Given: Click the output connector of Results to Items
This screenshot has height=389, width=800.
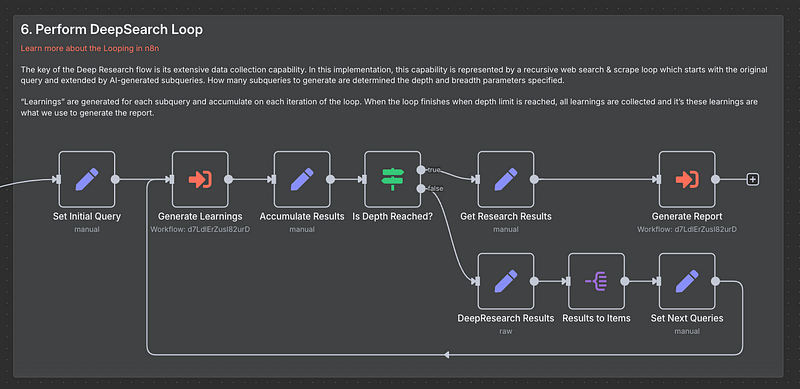Looking at the screenshot, I should click(x=624, y=281).
